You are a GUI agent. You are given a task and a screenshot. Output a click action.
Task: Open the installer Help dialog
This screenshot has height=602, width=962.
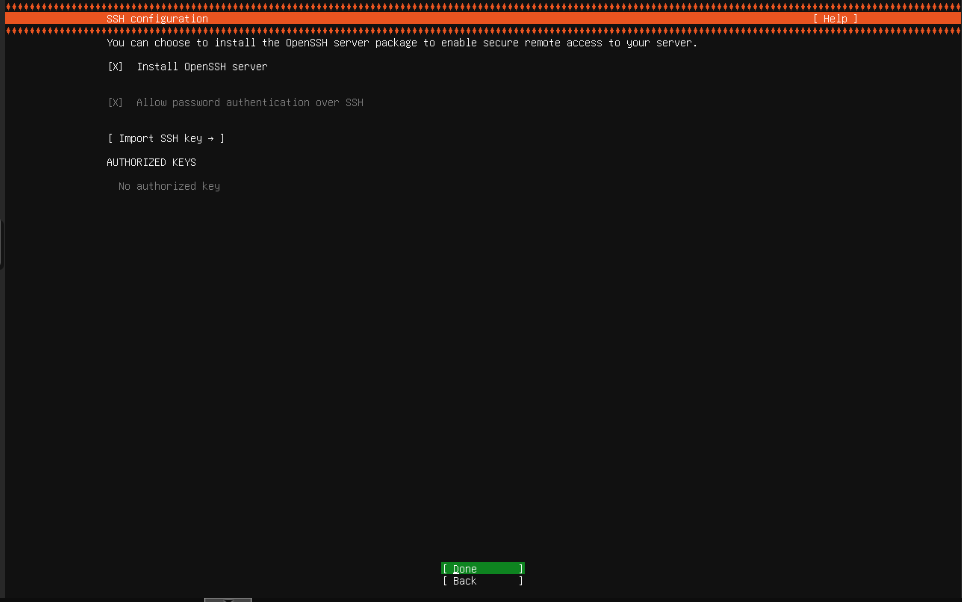[834, 18]
